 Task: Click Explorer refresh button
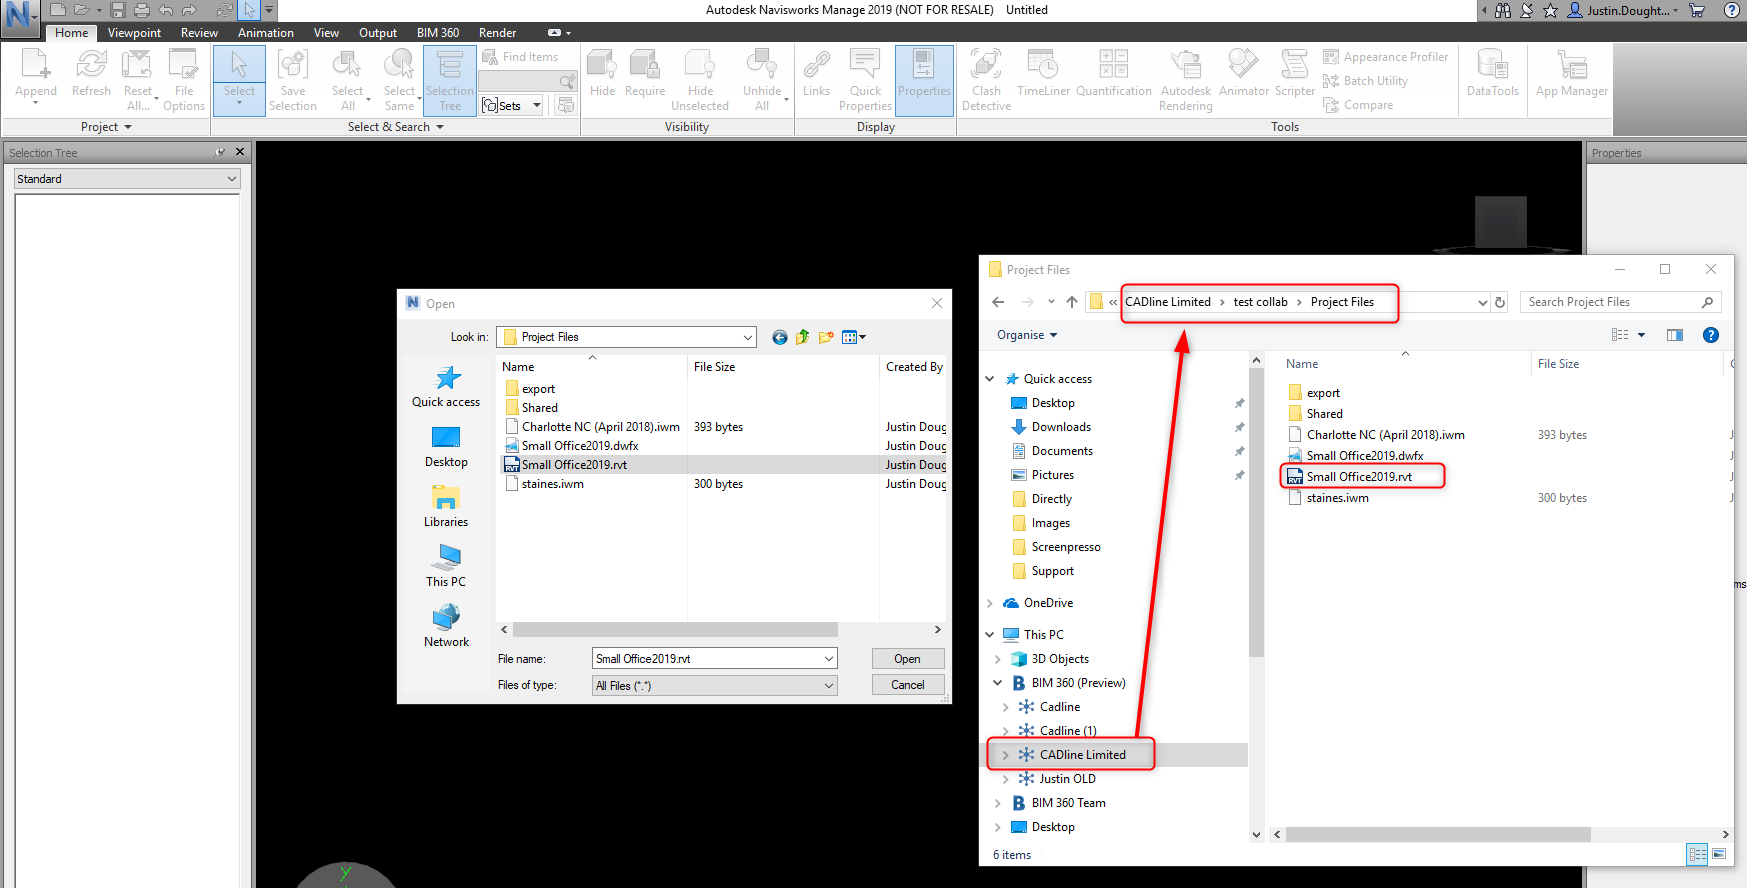pos(1500,302)
